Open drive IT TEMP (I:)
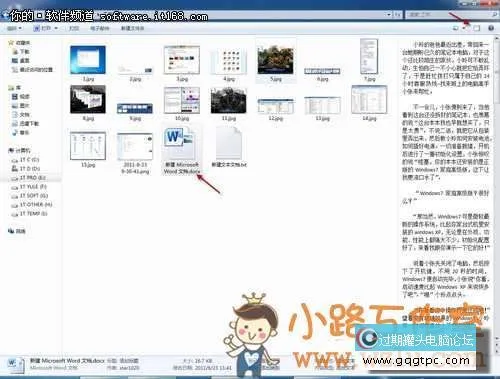This screenshot has width=500, height=379. coord(29,214)
